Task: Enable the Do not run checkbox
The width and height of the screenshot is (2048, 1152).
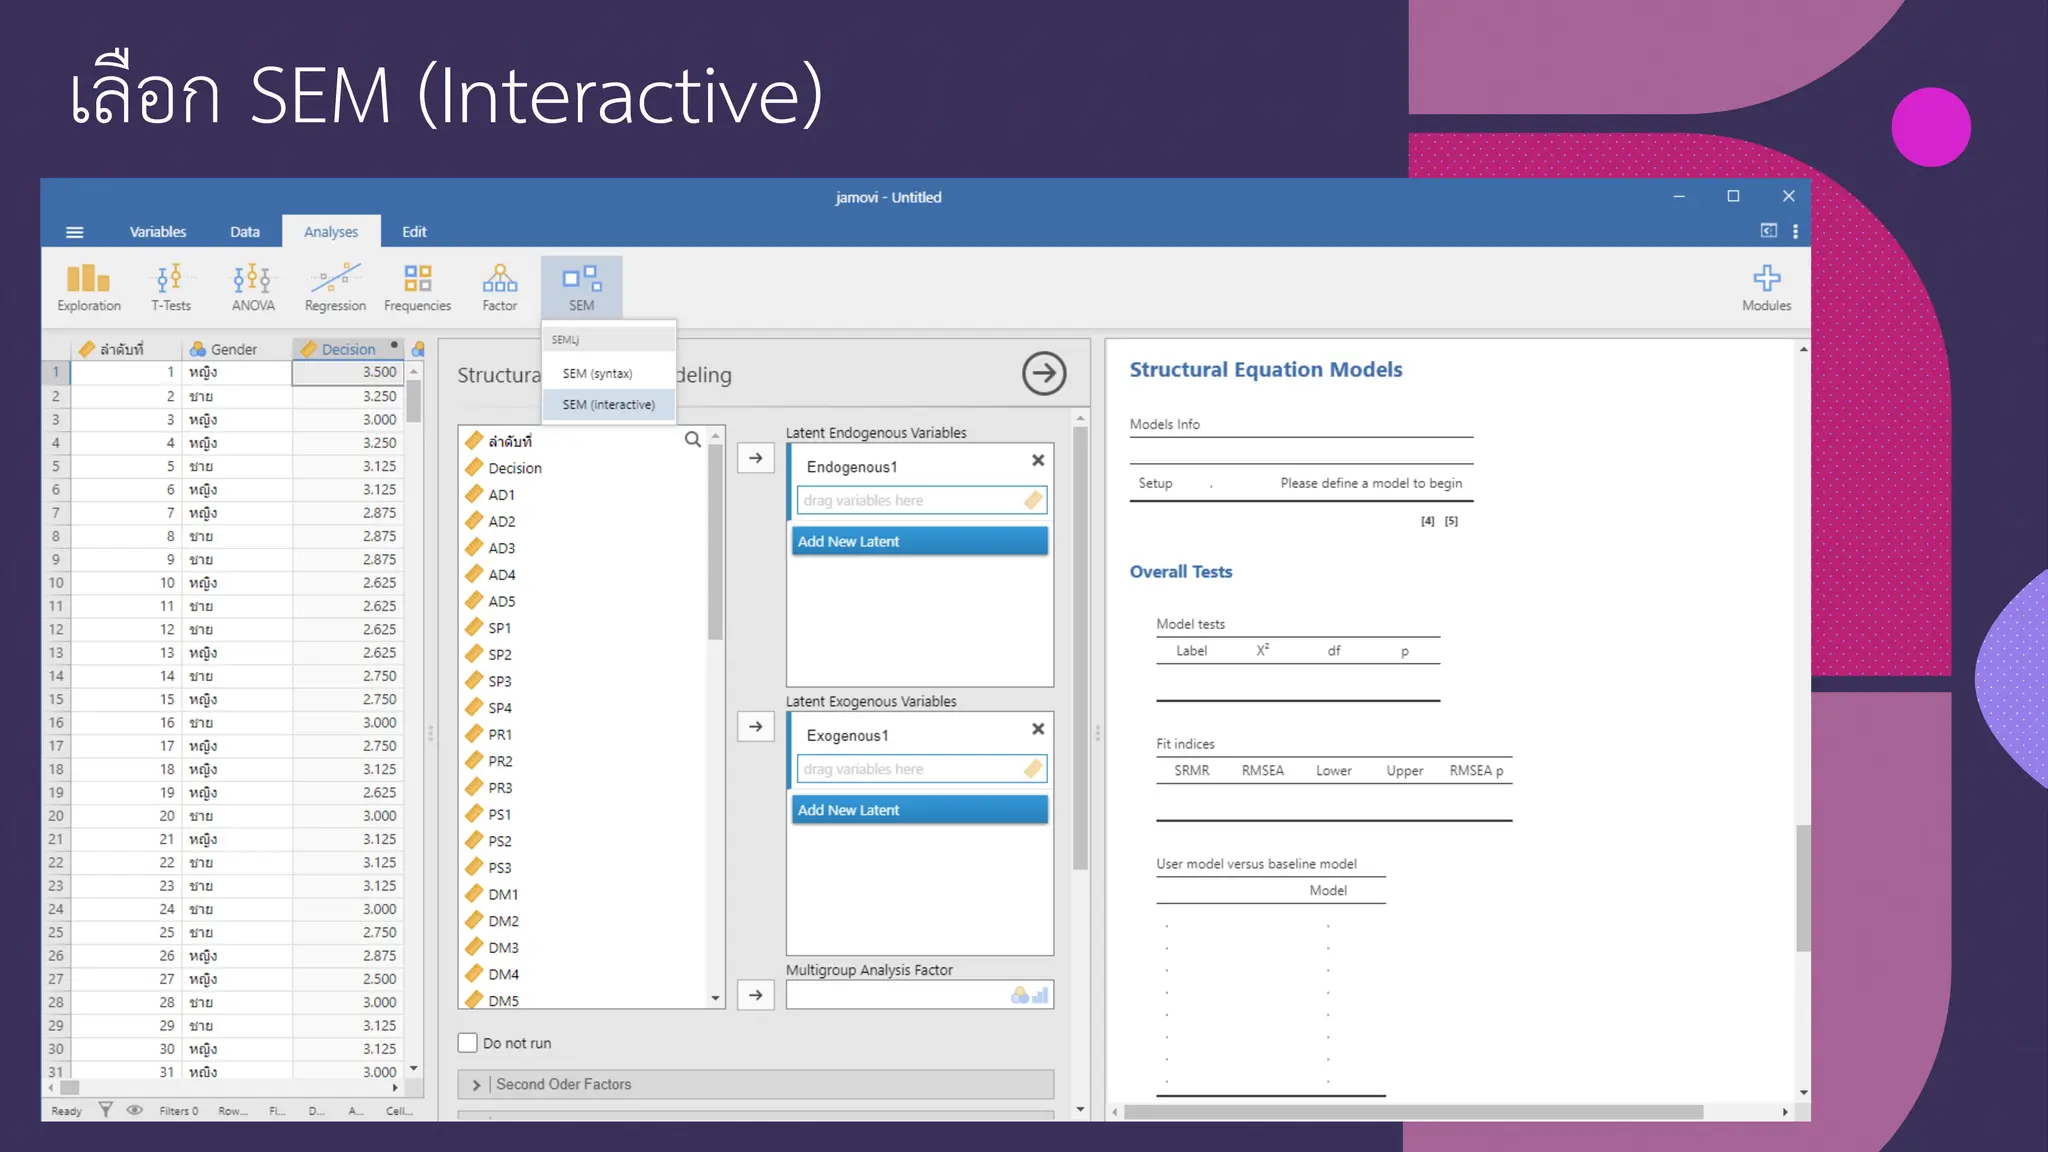Action: (468, 1043)
